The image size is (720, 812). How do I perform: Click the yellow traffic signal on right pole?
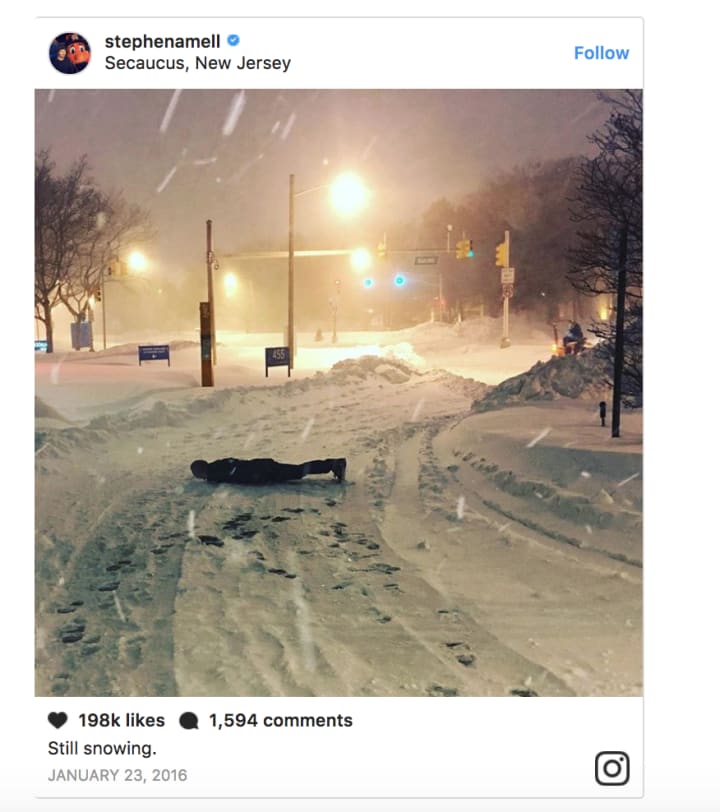500,254
